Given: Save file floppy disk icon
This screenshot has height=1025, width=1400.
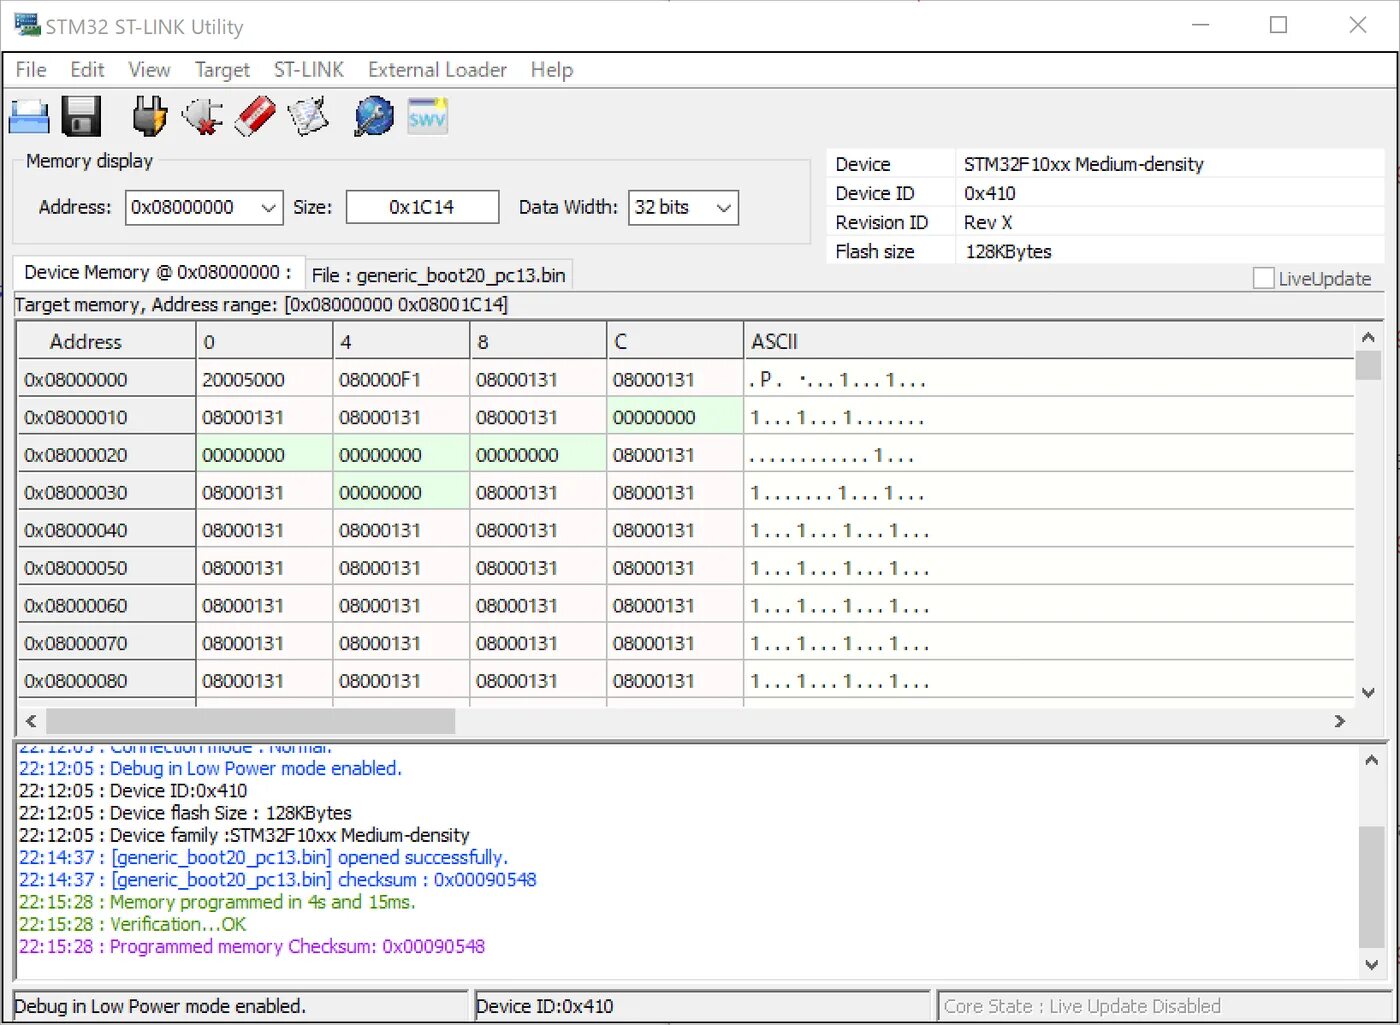Looking at the screenshot, I should click(x=81, y=117).
